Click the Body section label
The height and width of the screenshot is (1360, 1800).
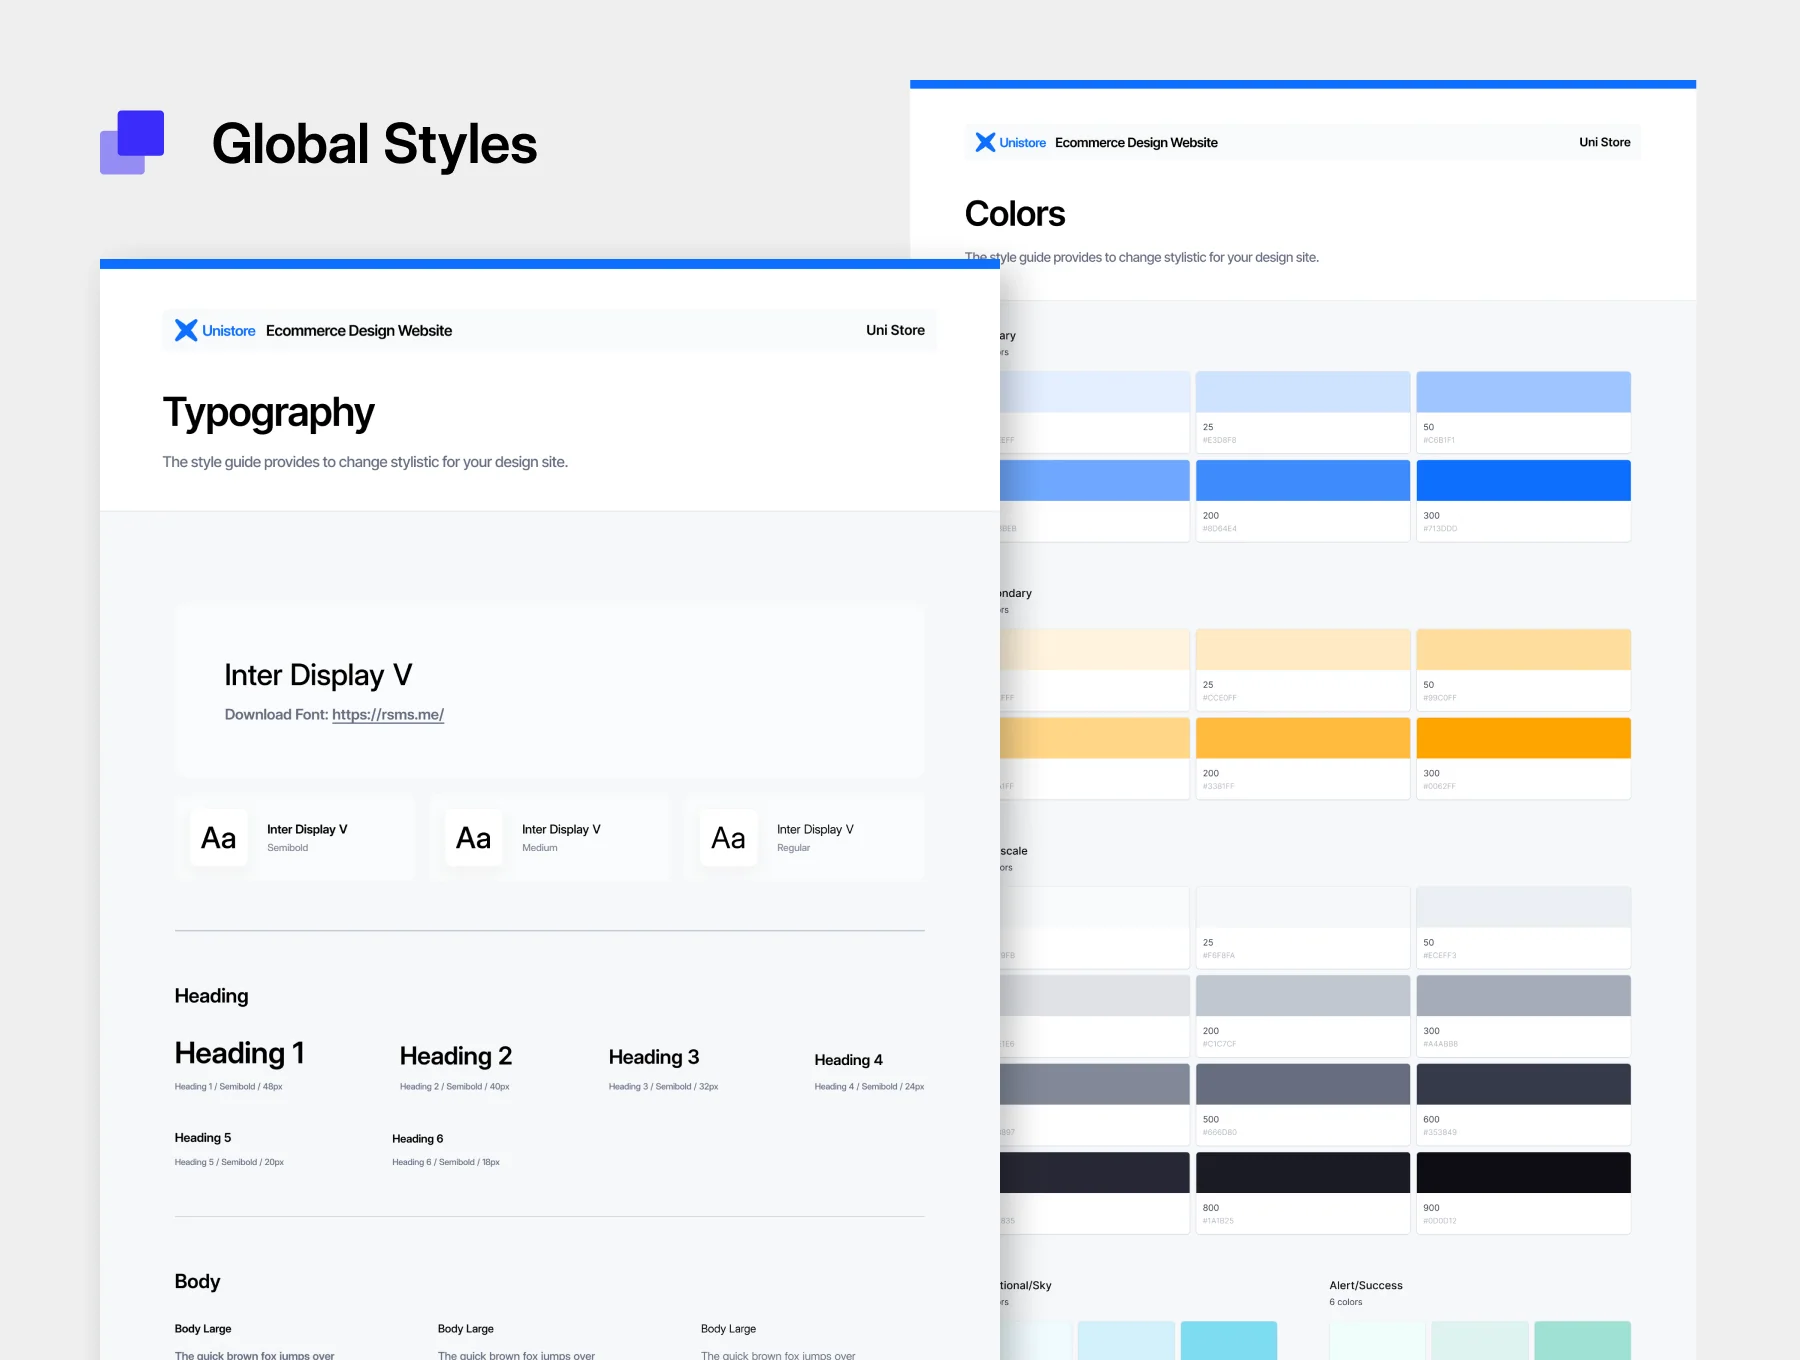[x=197, y=1282]
